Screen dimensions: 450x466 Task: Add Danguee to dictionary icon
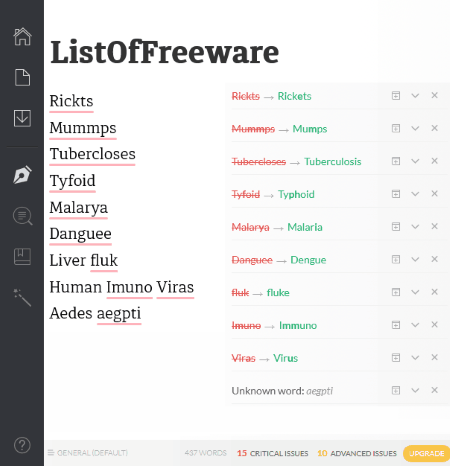pyautogui.click(x=396, y=259)
